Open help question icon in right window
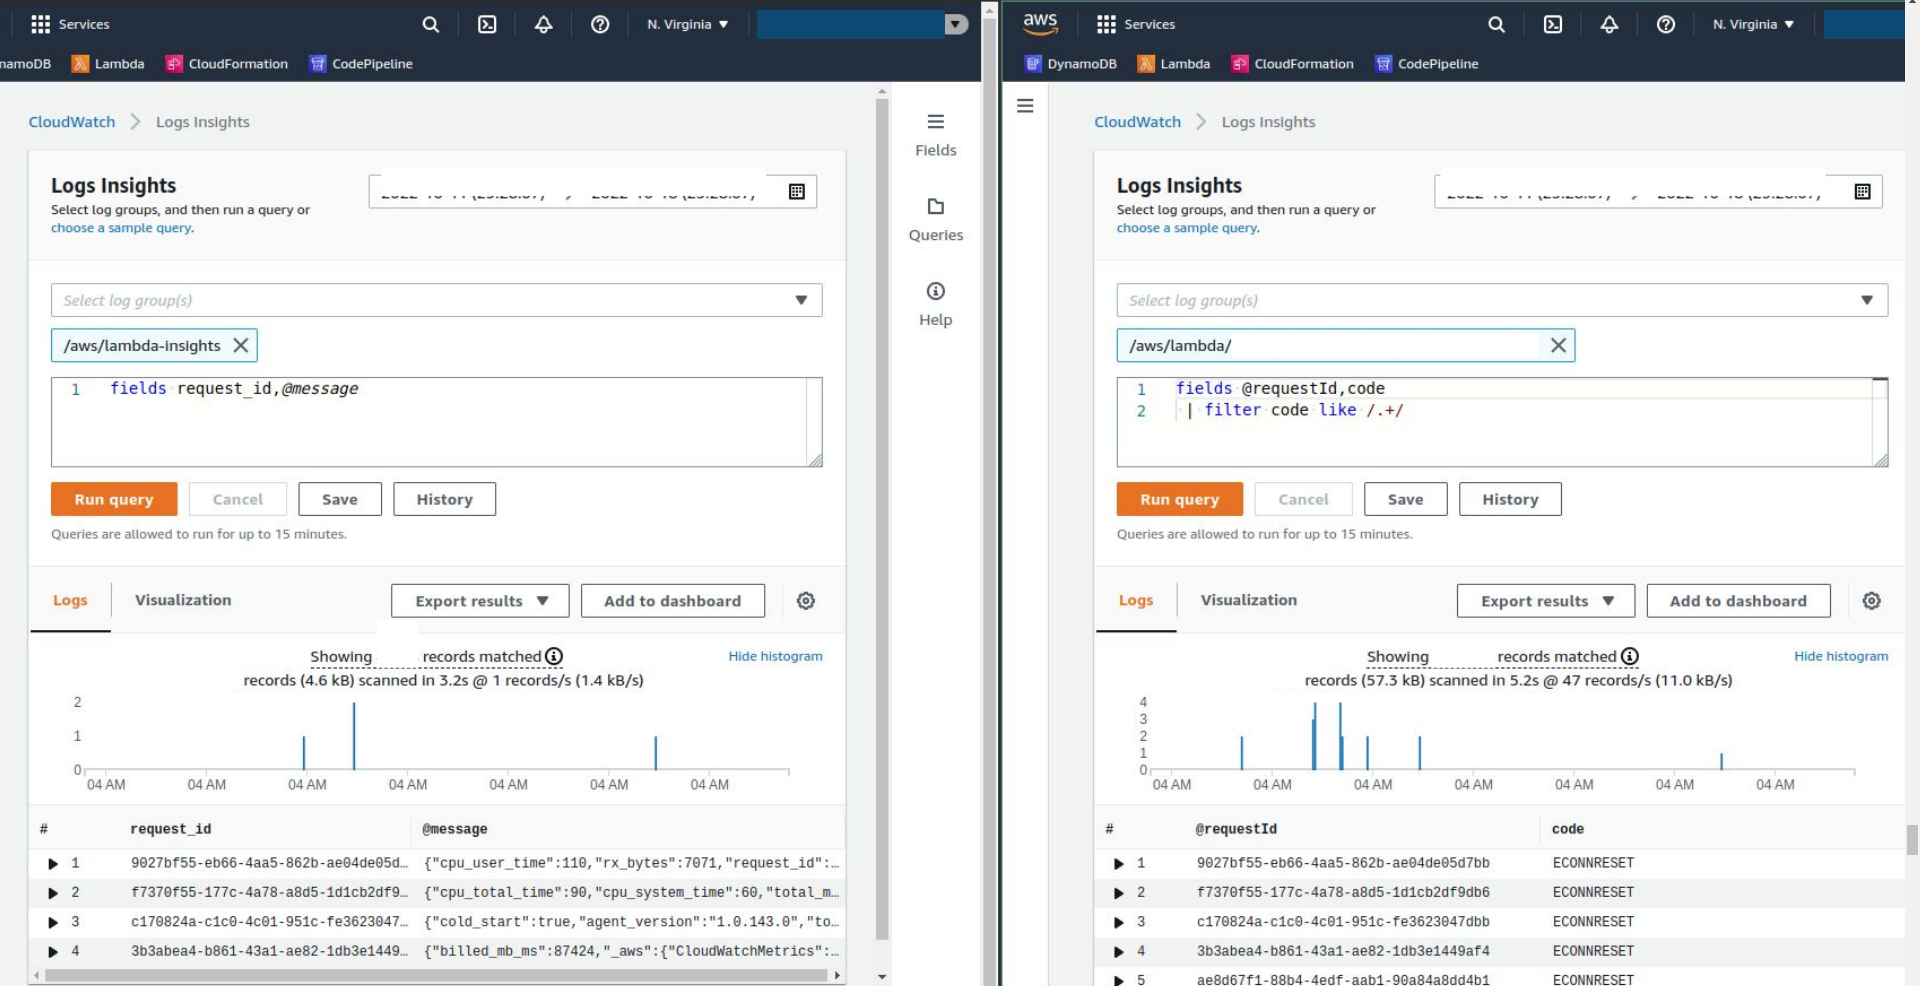1920x986 pixels. tap(1666, 24)
